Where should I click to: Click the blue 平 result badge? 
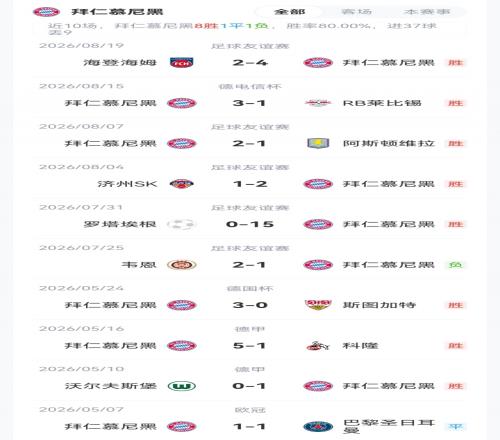click(456, 427)
